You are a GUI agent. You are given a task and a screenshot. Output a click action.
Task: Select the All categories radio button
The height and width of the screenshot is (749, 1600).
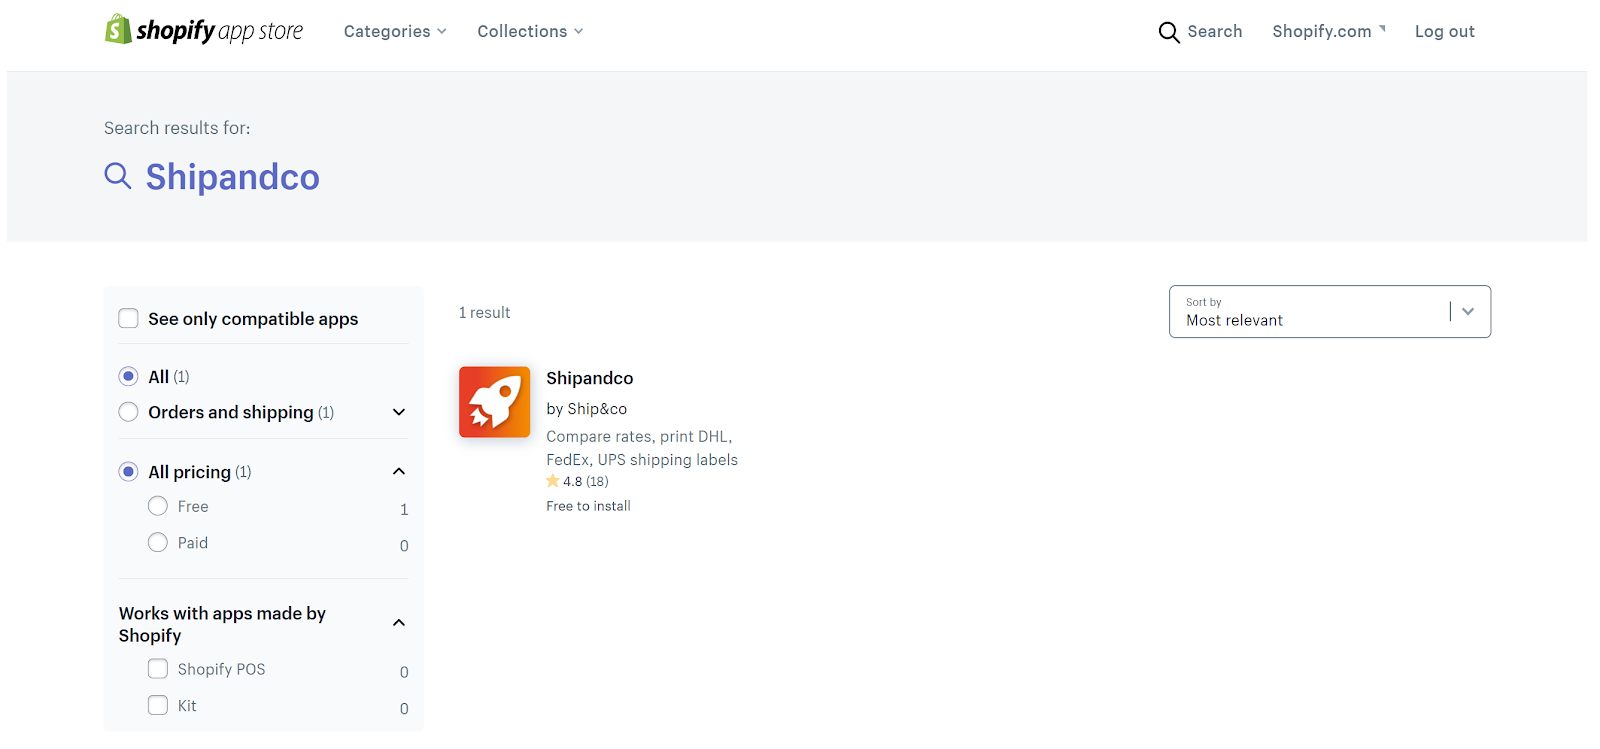(128, 376)
